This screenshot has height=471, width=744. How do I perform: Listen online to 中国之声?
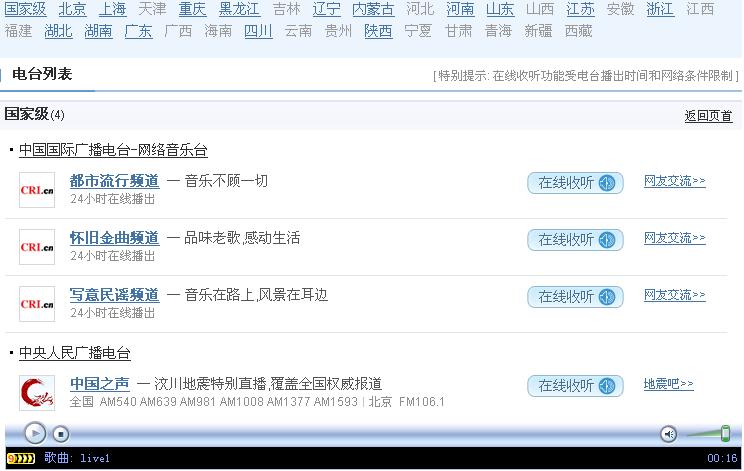point(575,386)
